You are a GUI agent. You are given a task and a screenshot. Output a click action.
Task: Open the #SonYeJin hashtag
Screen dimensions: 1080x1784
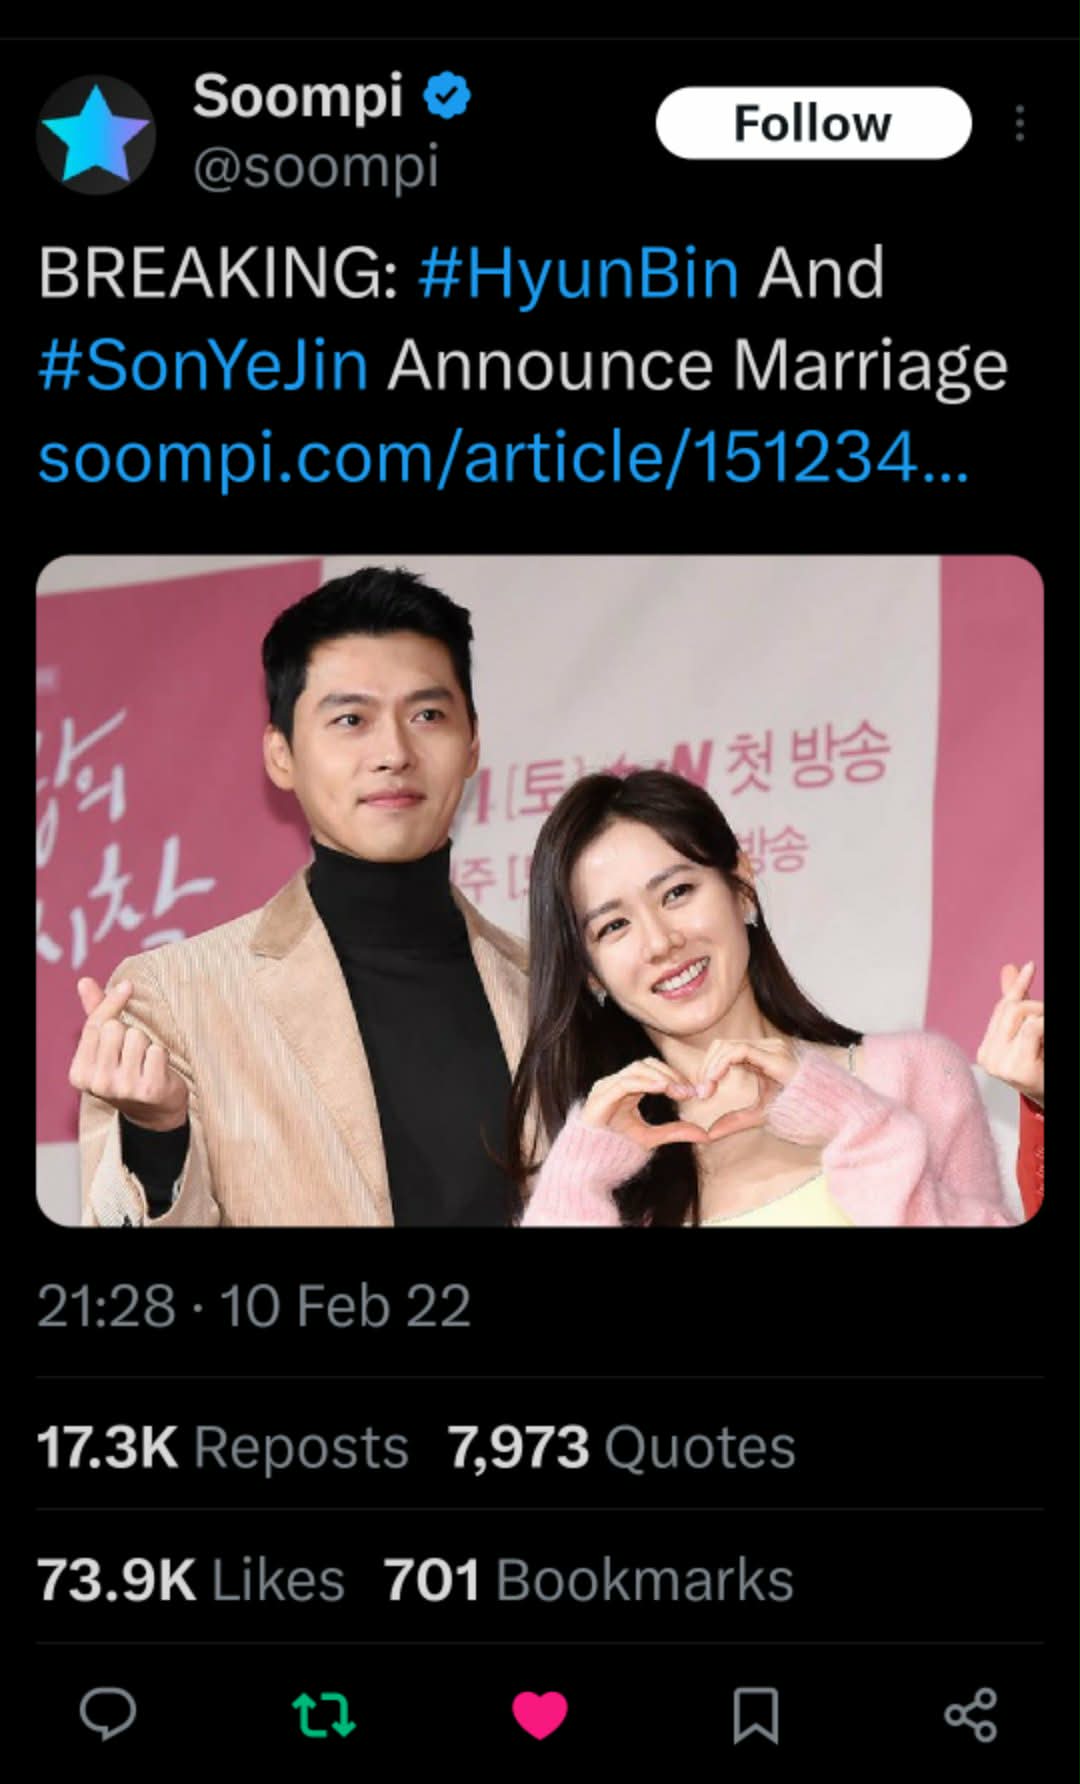[204, 364]
